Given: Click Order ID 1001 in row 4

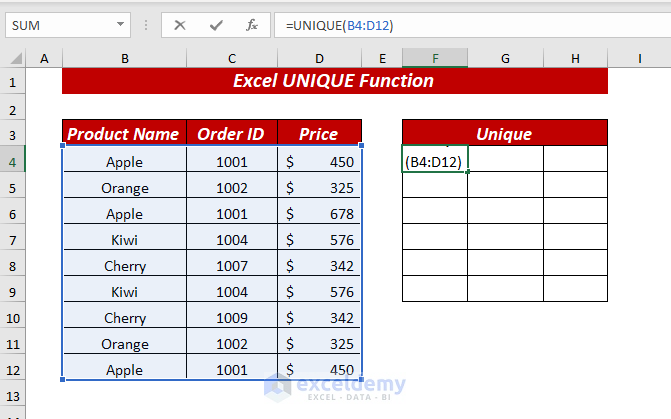Looking at the screenshot, I should click(232, 159).
